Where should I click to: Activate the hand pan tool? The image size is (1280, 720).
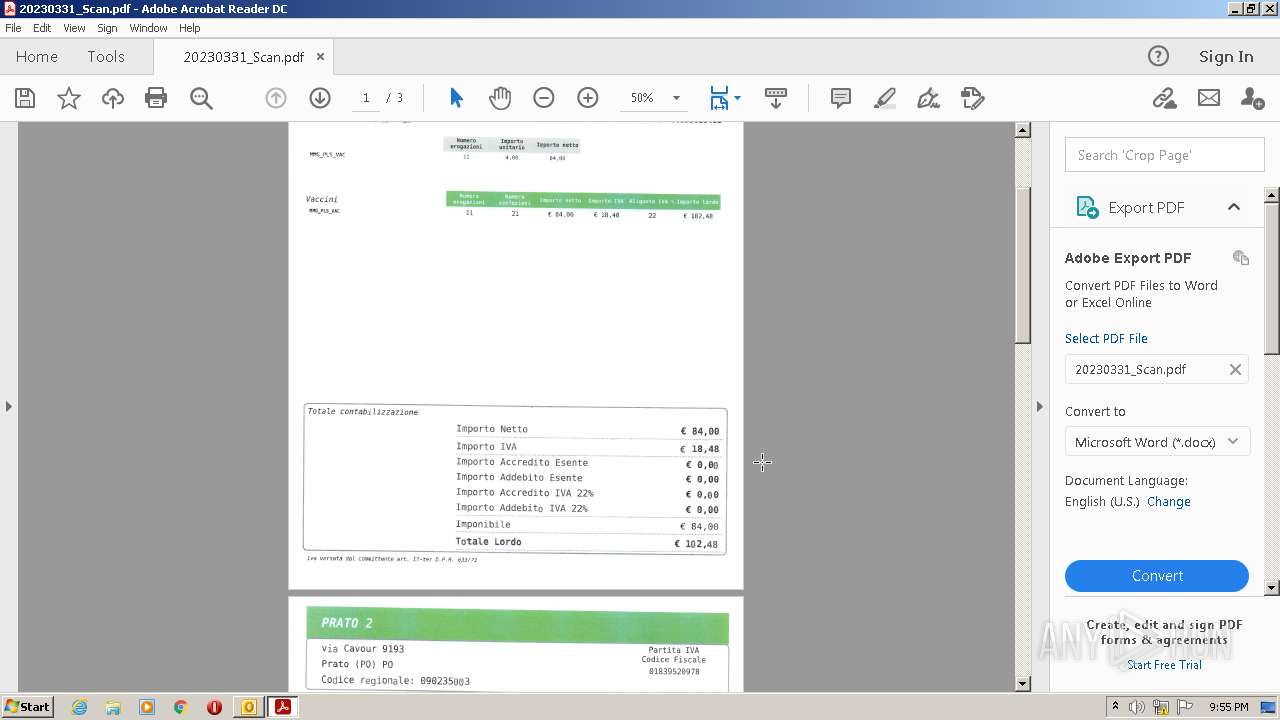pyautogui.click(x=500, y=98)
